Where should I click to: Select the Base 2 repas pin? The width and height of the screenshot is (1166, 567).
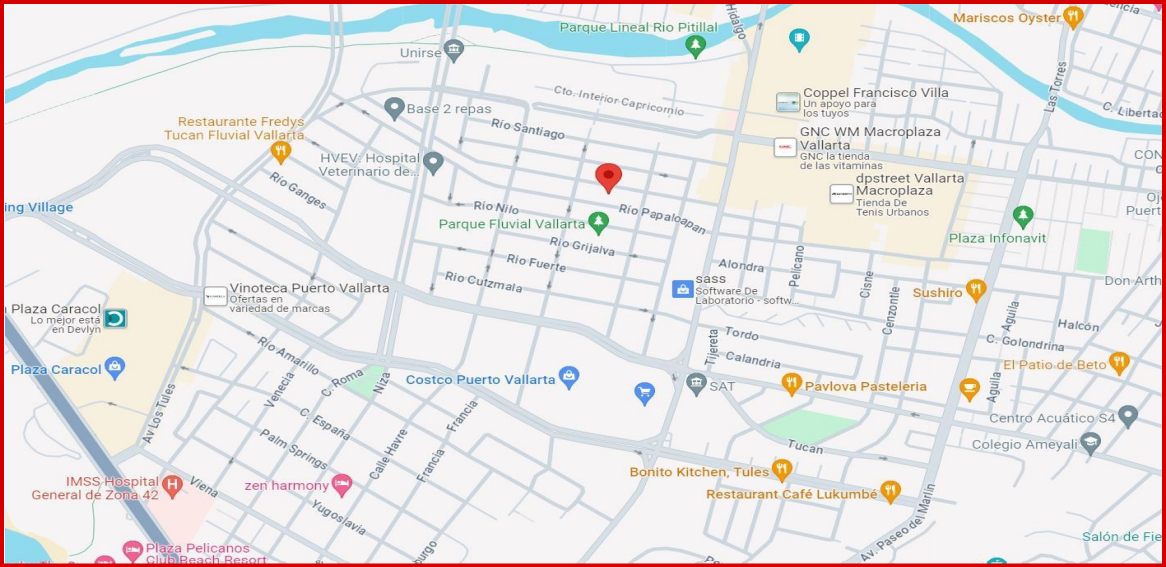[x=394, y=109]
